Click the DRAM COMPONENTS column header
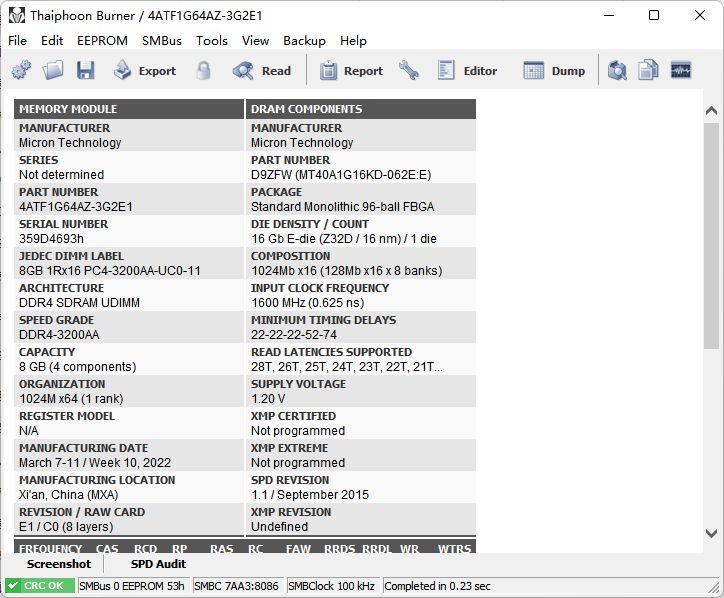The height and width of the screenshot is (598, 724). [361, 109]
